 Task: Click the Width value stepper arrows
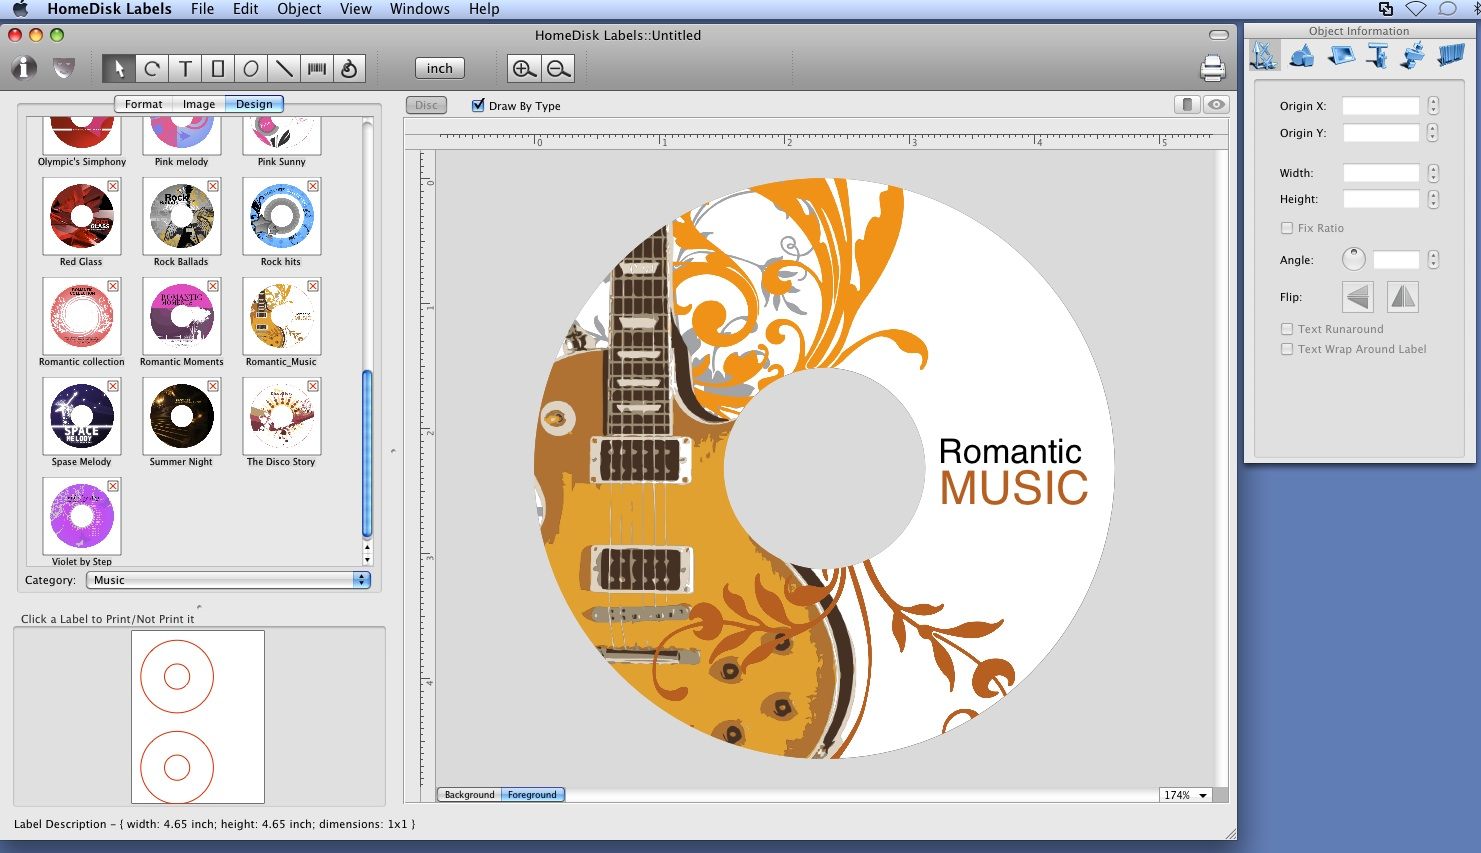1433,172
